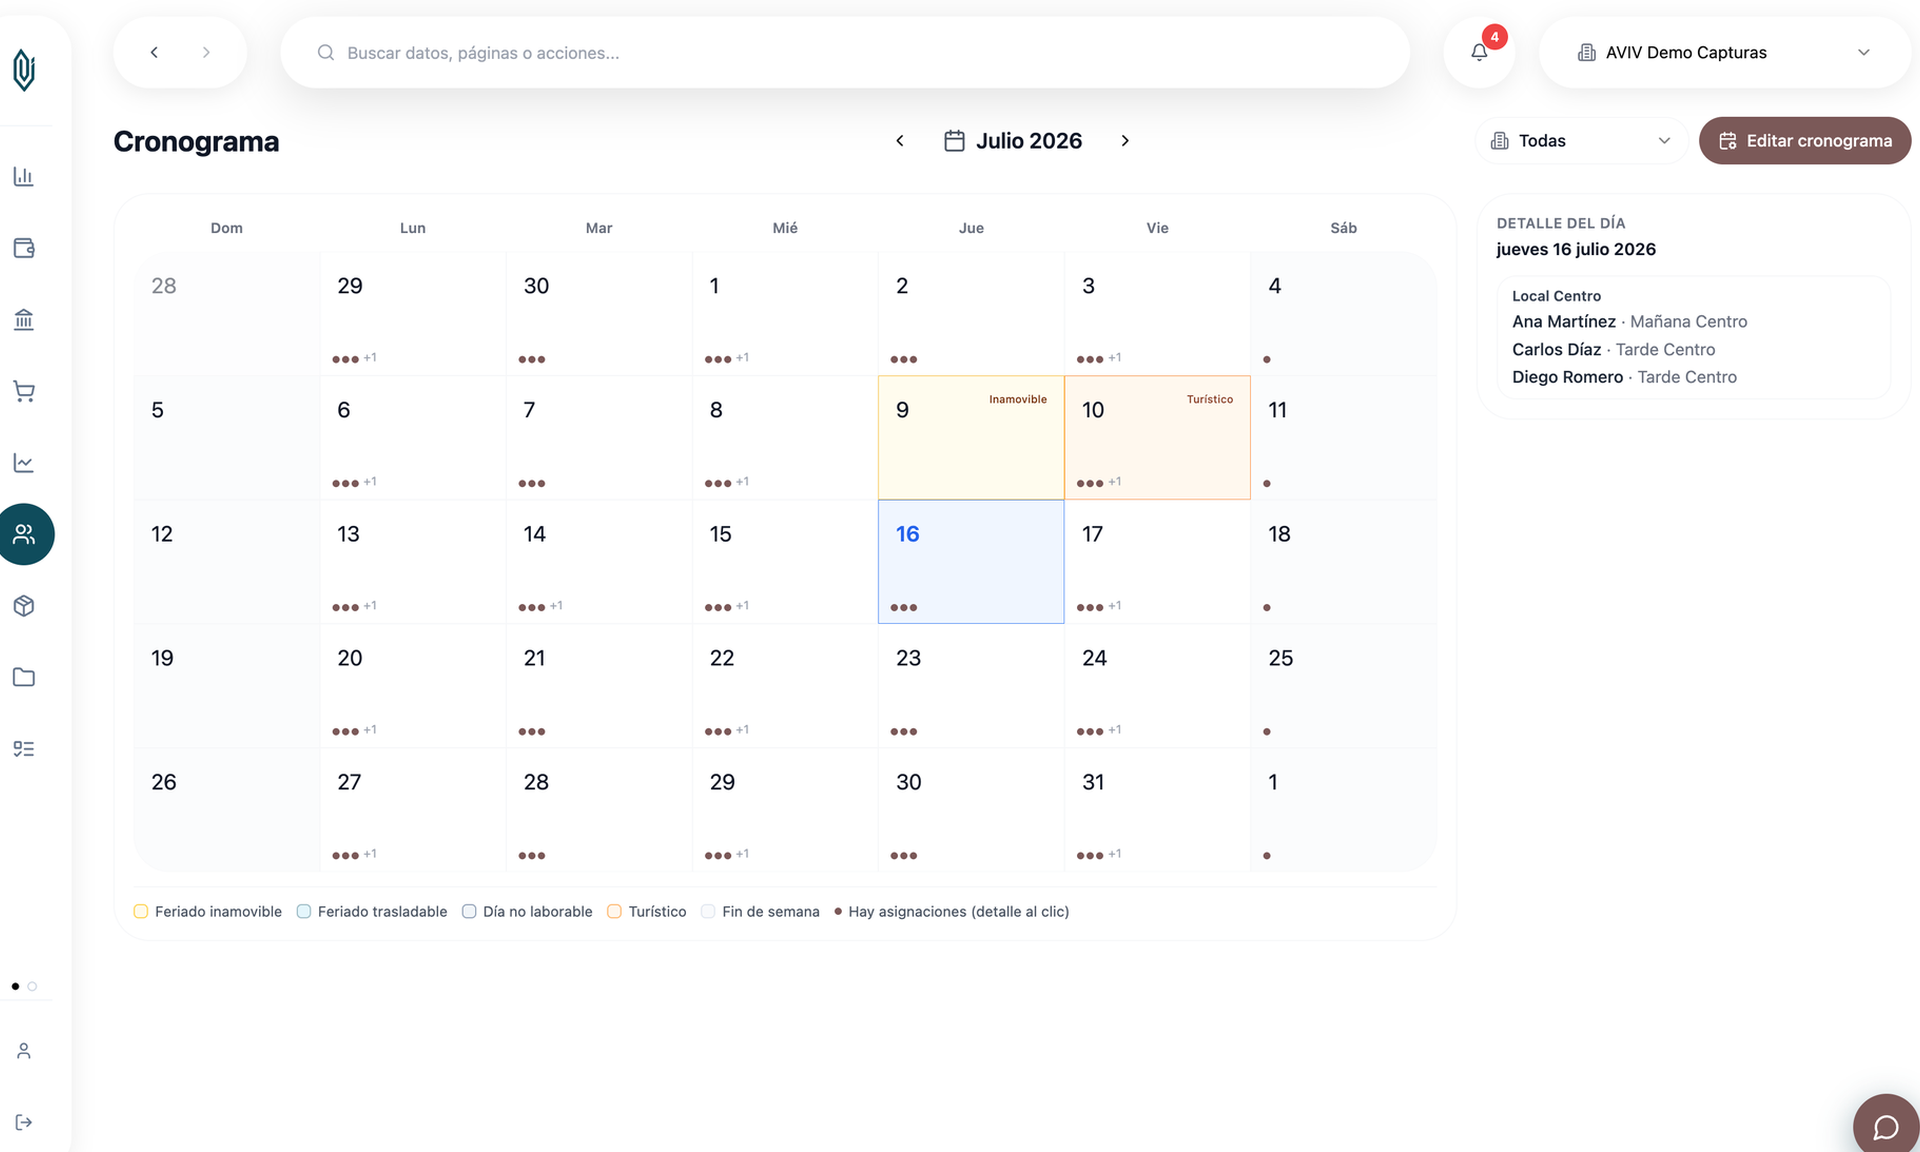This screenshot has height=1152, width=1920.
Task: Focus the Buscar datos search field
Action: pyautogui.click(x=845, y=52)
